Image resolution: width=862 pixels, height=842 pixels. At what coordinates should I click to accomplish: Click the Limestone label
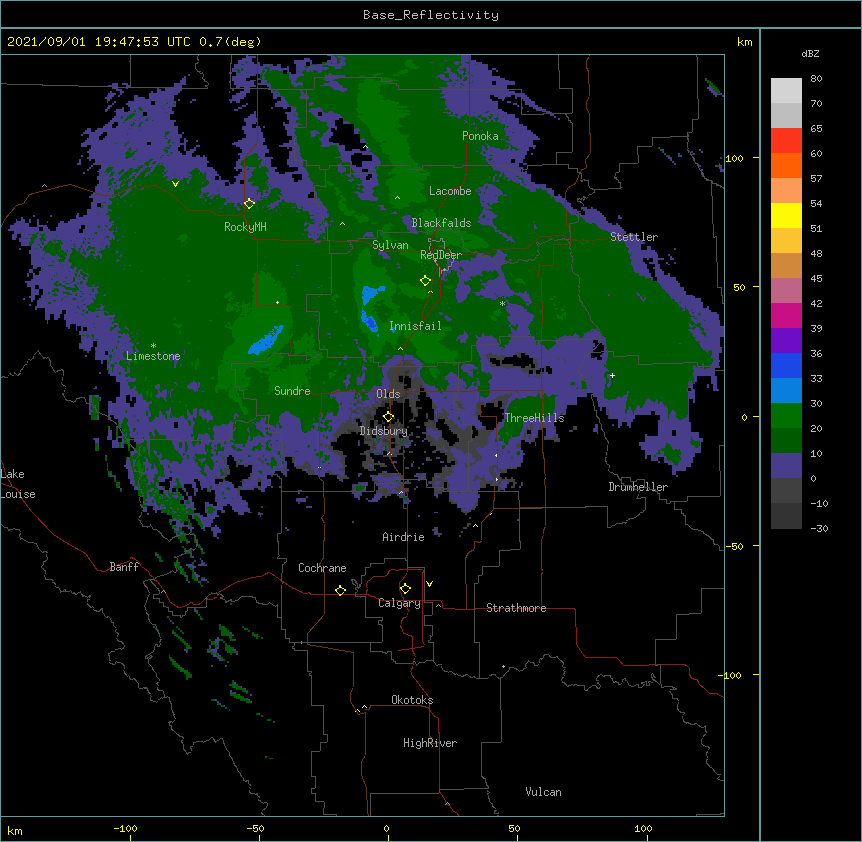pyautogui.click(x=153, y=356)
